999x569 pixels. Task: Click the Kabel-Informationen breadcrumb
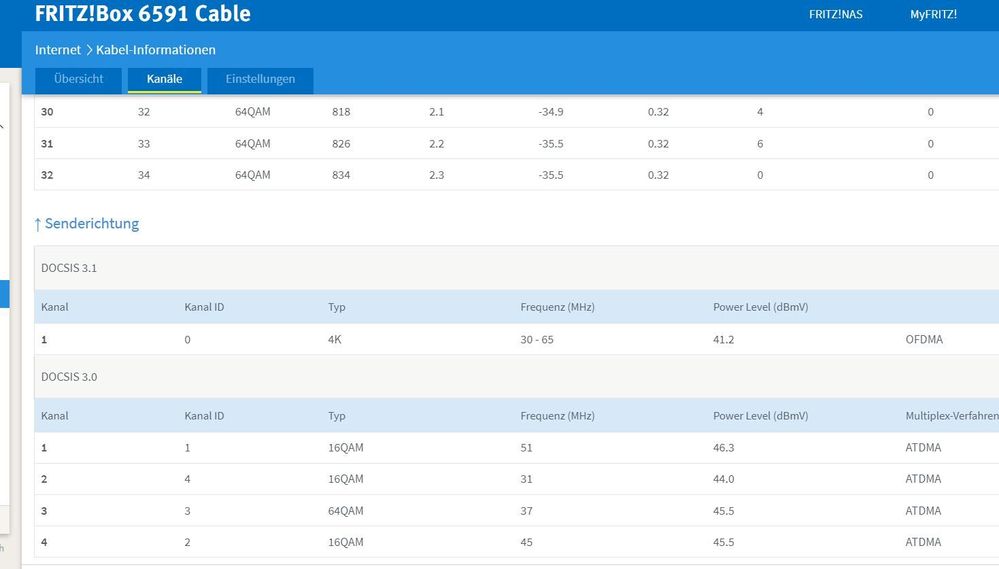[x=156, y=50]
